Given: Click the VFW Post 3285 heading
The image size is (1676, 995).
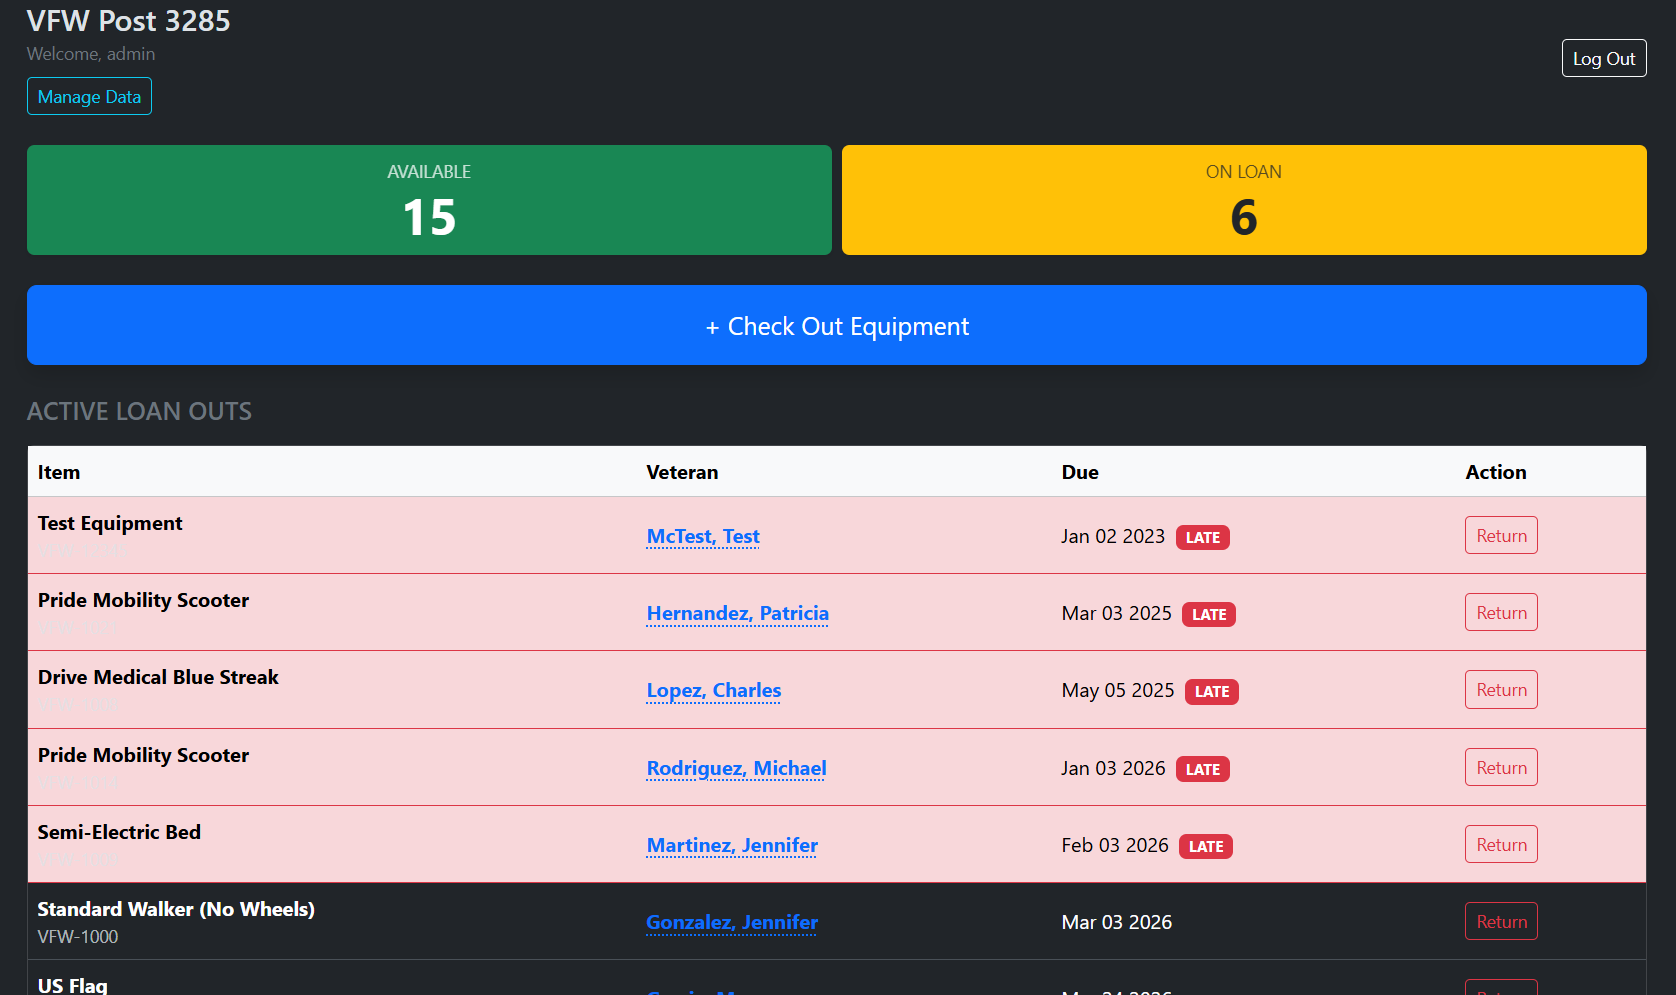Looking at the screenshot, I should [x=128, y=20].
